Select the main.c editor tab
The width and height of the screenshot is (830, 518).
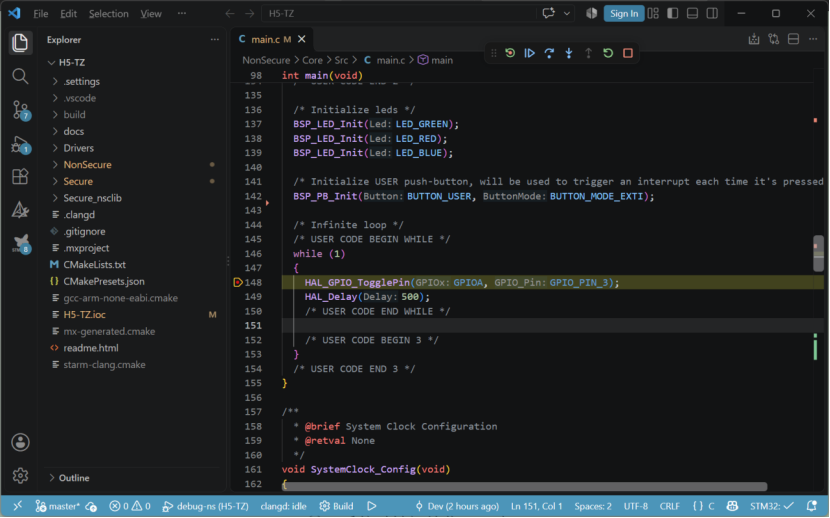(x=272, y=39)
